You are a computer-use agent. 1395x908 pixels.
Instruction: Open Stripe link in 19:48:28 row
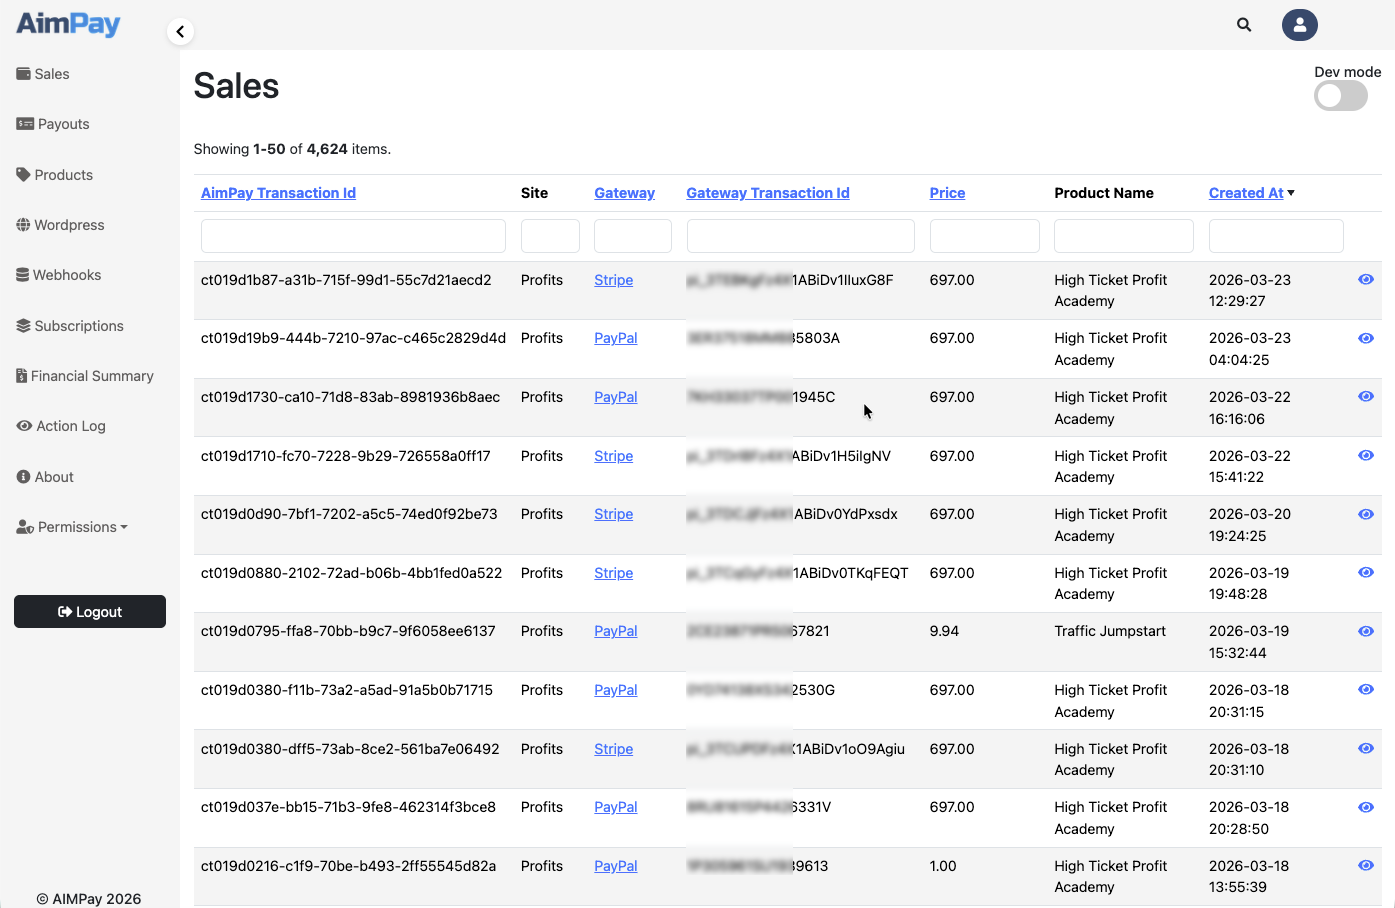tap(614, 573)
